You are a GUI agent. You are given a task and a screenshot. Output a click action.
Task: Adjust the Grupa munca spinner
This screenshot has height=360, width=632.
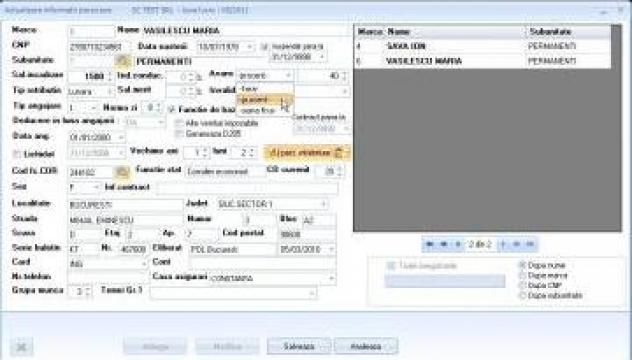point(88,291)
